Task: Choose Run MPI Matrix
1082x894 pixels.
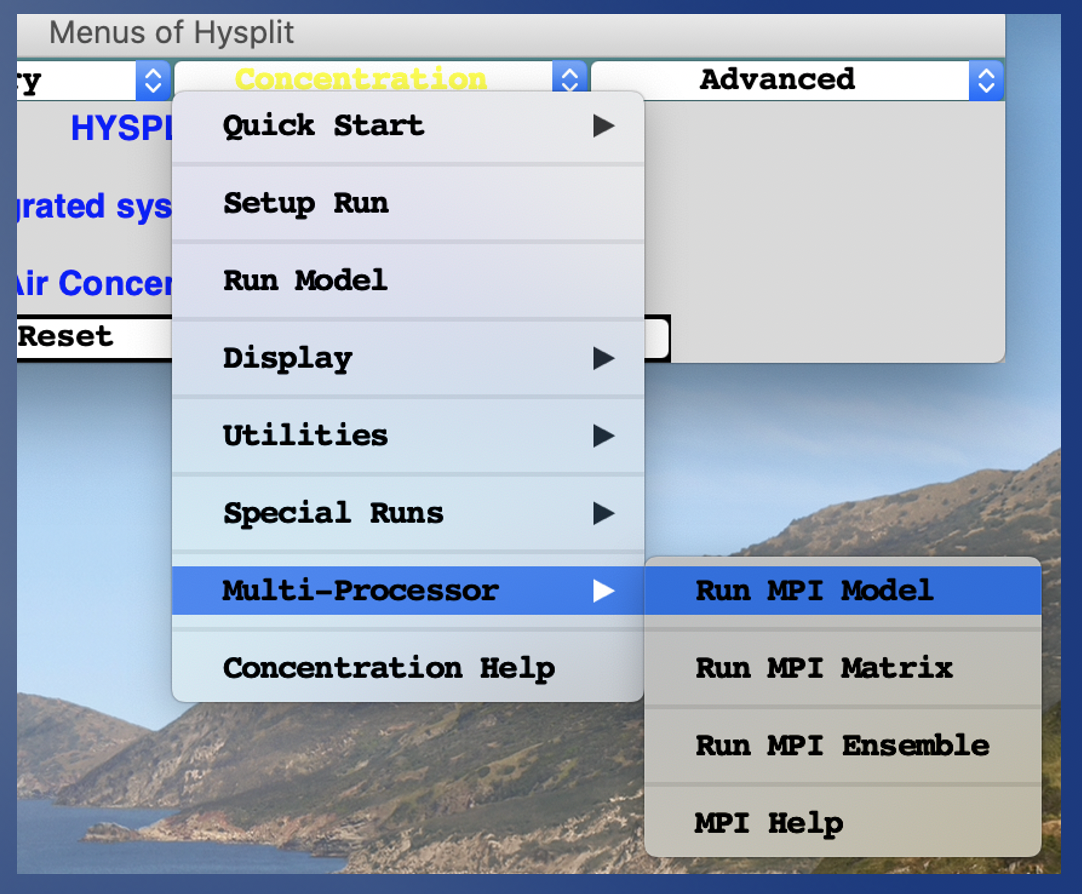Action: coord(843,668)
